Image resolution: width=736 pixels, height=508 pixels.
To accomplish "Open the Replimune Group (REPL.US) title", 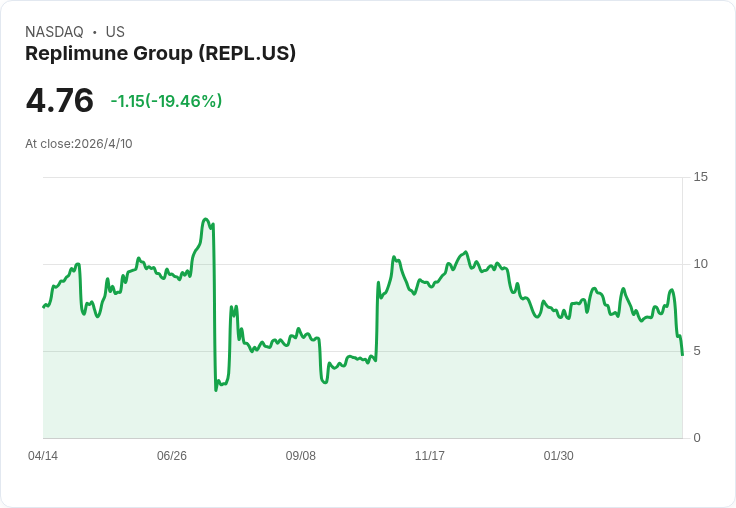I will pyautogui.click(x=160, y=54).
